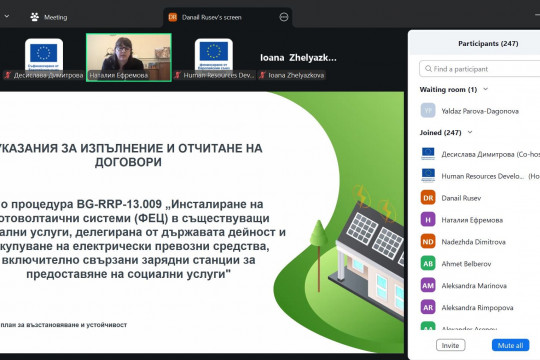Click the purple AM avatar
Viewport: 540px width, 360px height.
tap(428, 285)
